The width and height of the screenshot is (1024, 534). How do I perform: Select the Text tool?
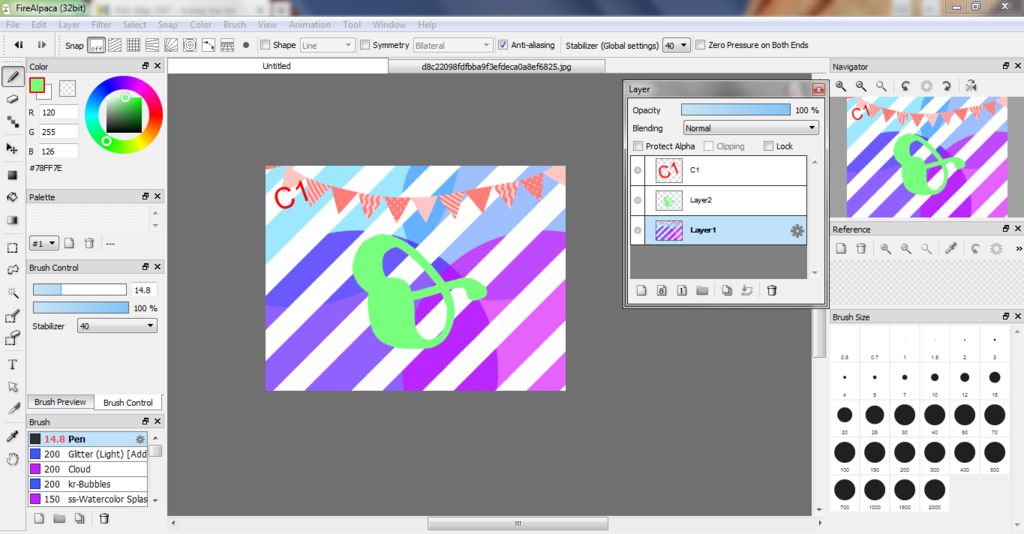(x=12, y=365)
